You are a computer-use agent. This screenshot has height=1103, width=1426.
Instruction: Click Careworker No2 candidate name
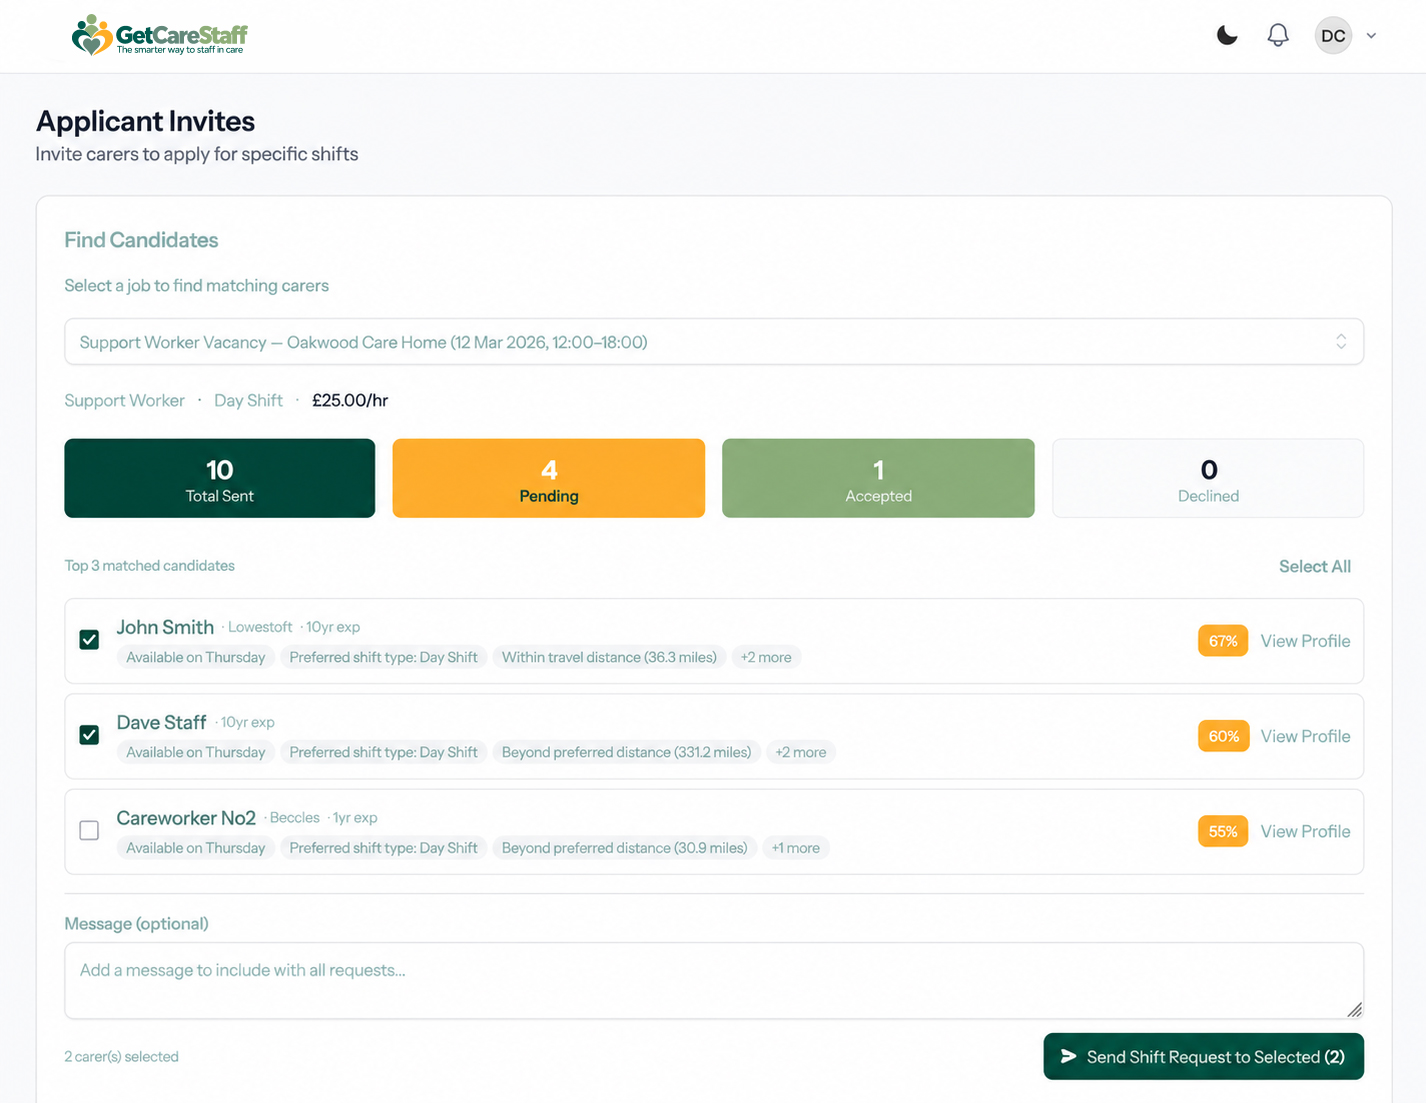click(186, 818)
